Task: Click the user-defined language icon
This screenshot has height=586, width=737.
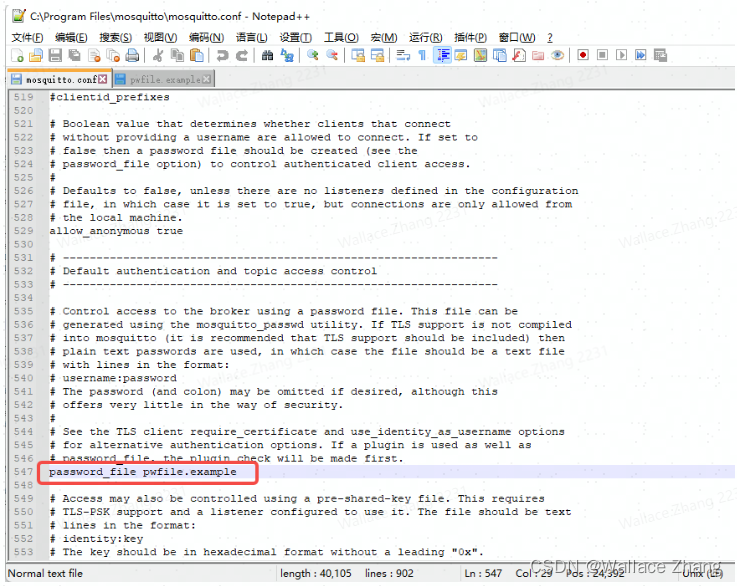Action: 461,55
